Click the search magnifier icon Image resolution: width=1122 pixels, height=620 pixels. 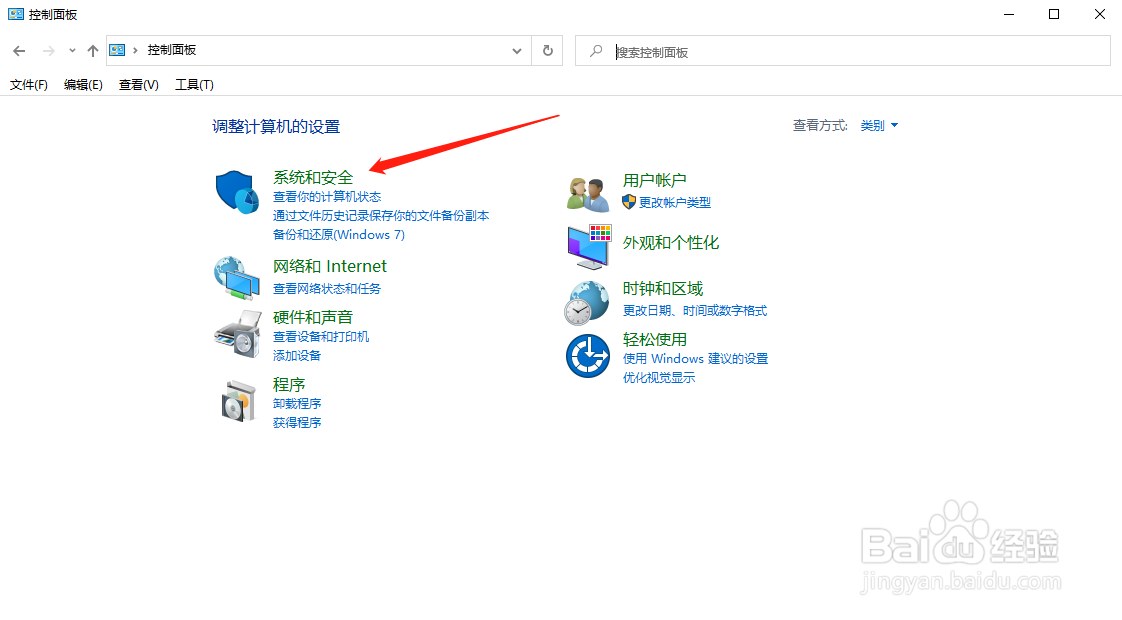(x=595, y=51)
